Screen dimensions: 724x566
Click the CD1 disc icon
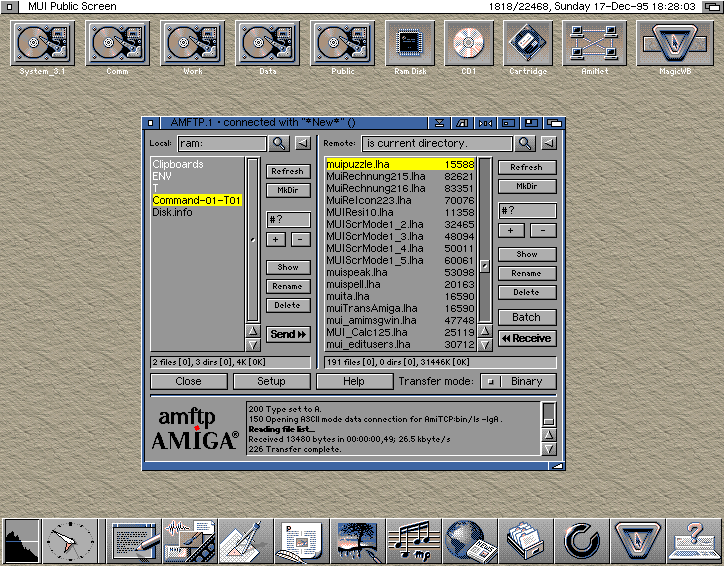click(469, 45)
